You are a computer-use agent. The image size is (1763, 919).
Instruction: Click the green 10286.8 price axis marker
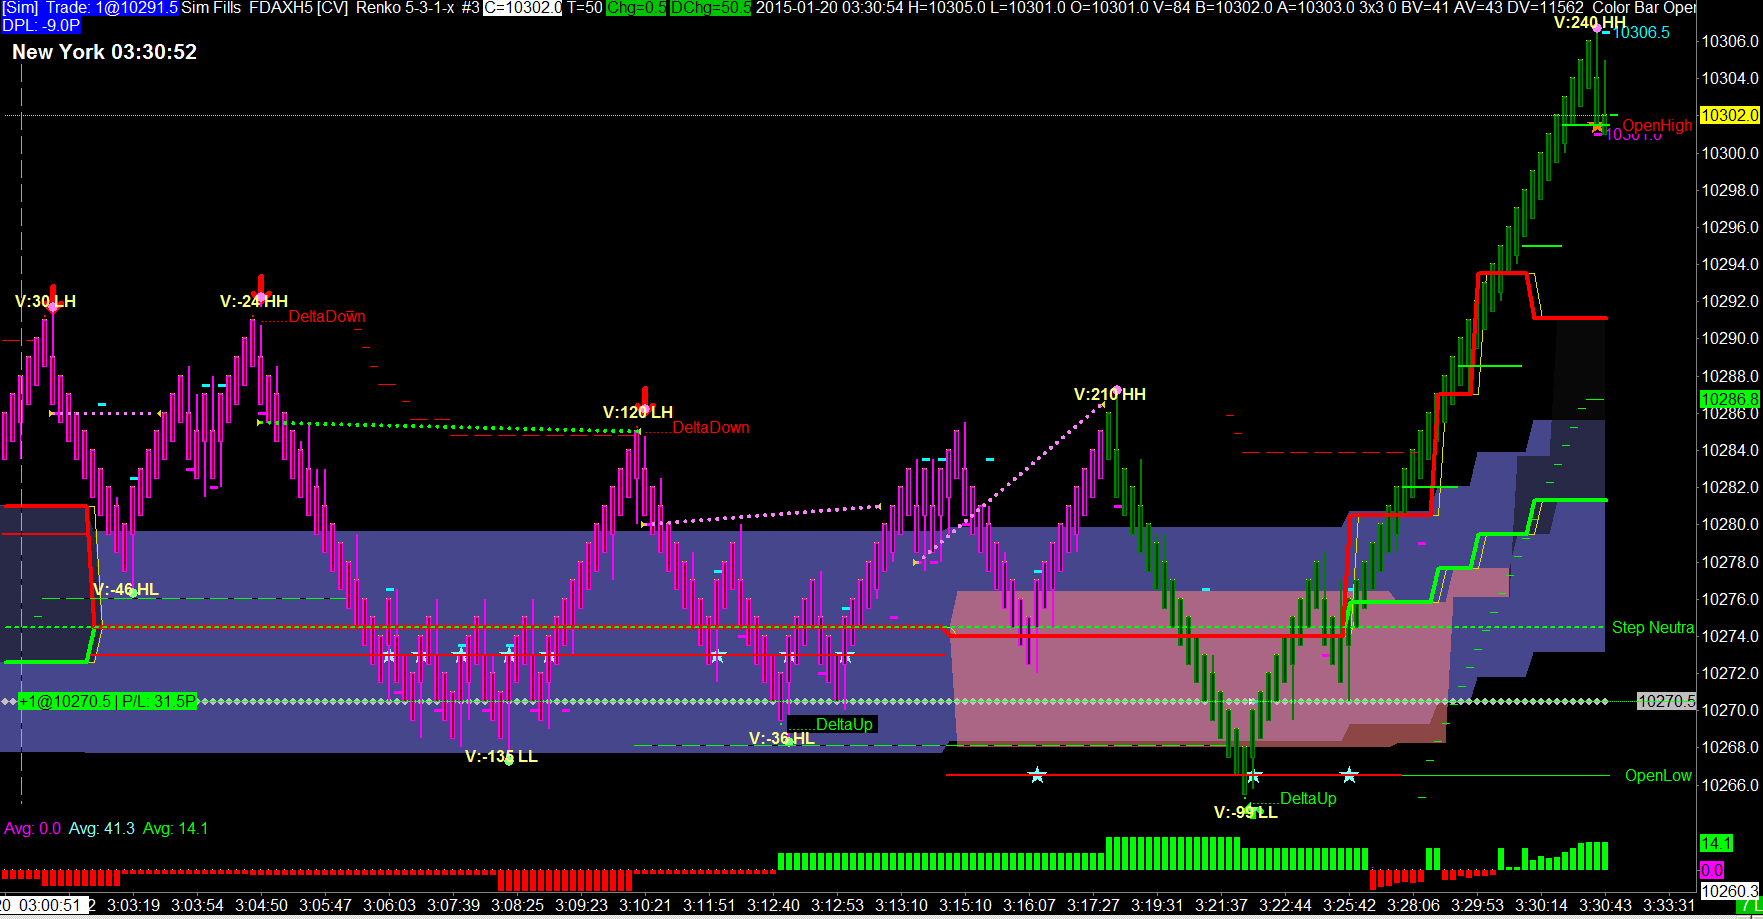click(x=1729, y=399)
